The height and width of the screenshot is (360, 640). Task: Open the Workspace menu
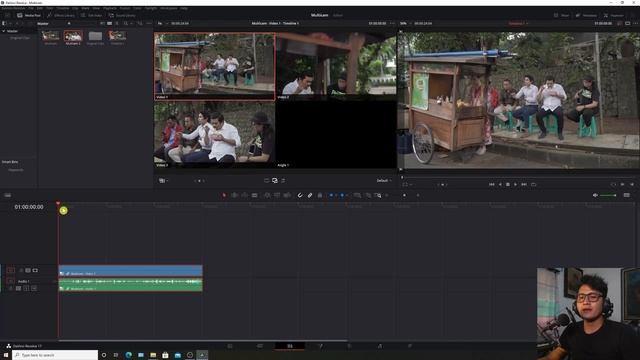pyautogui.click(x=169, y=8)
